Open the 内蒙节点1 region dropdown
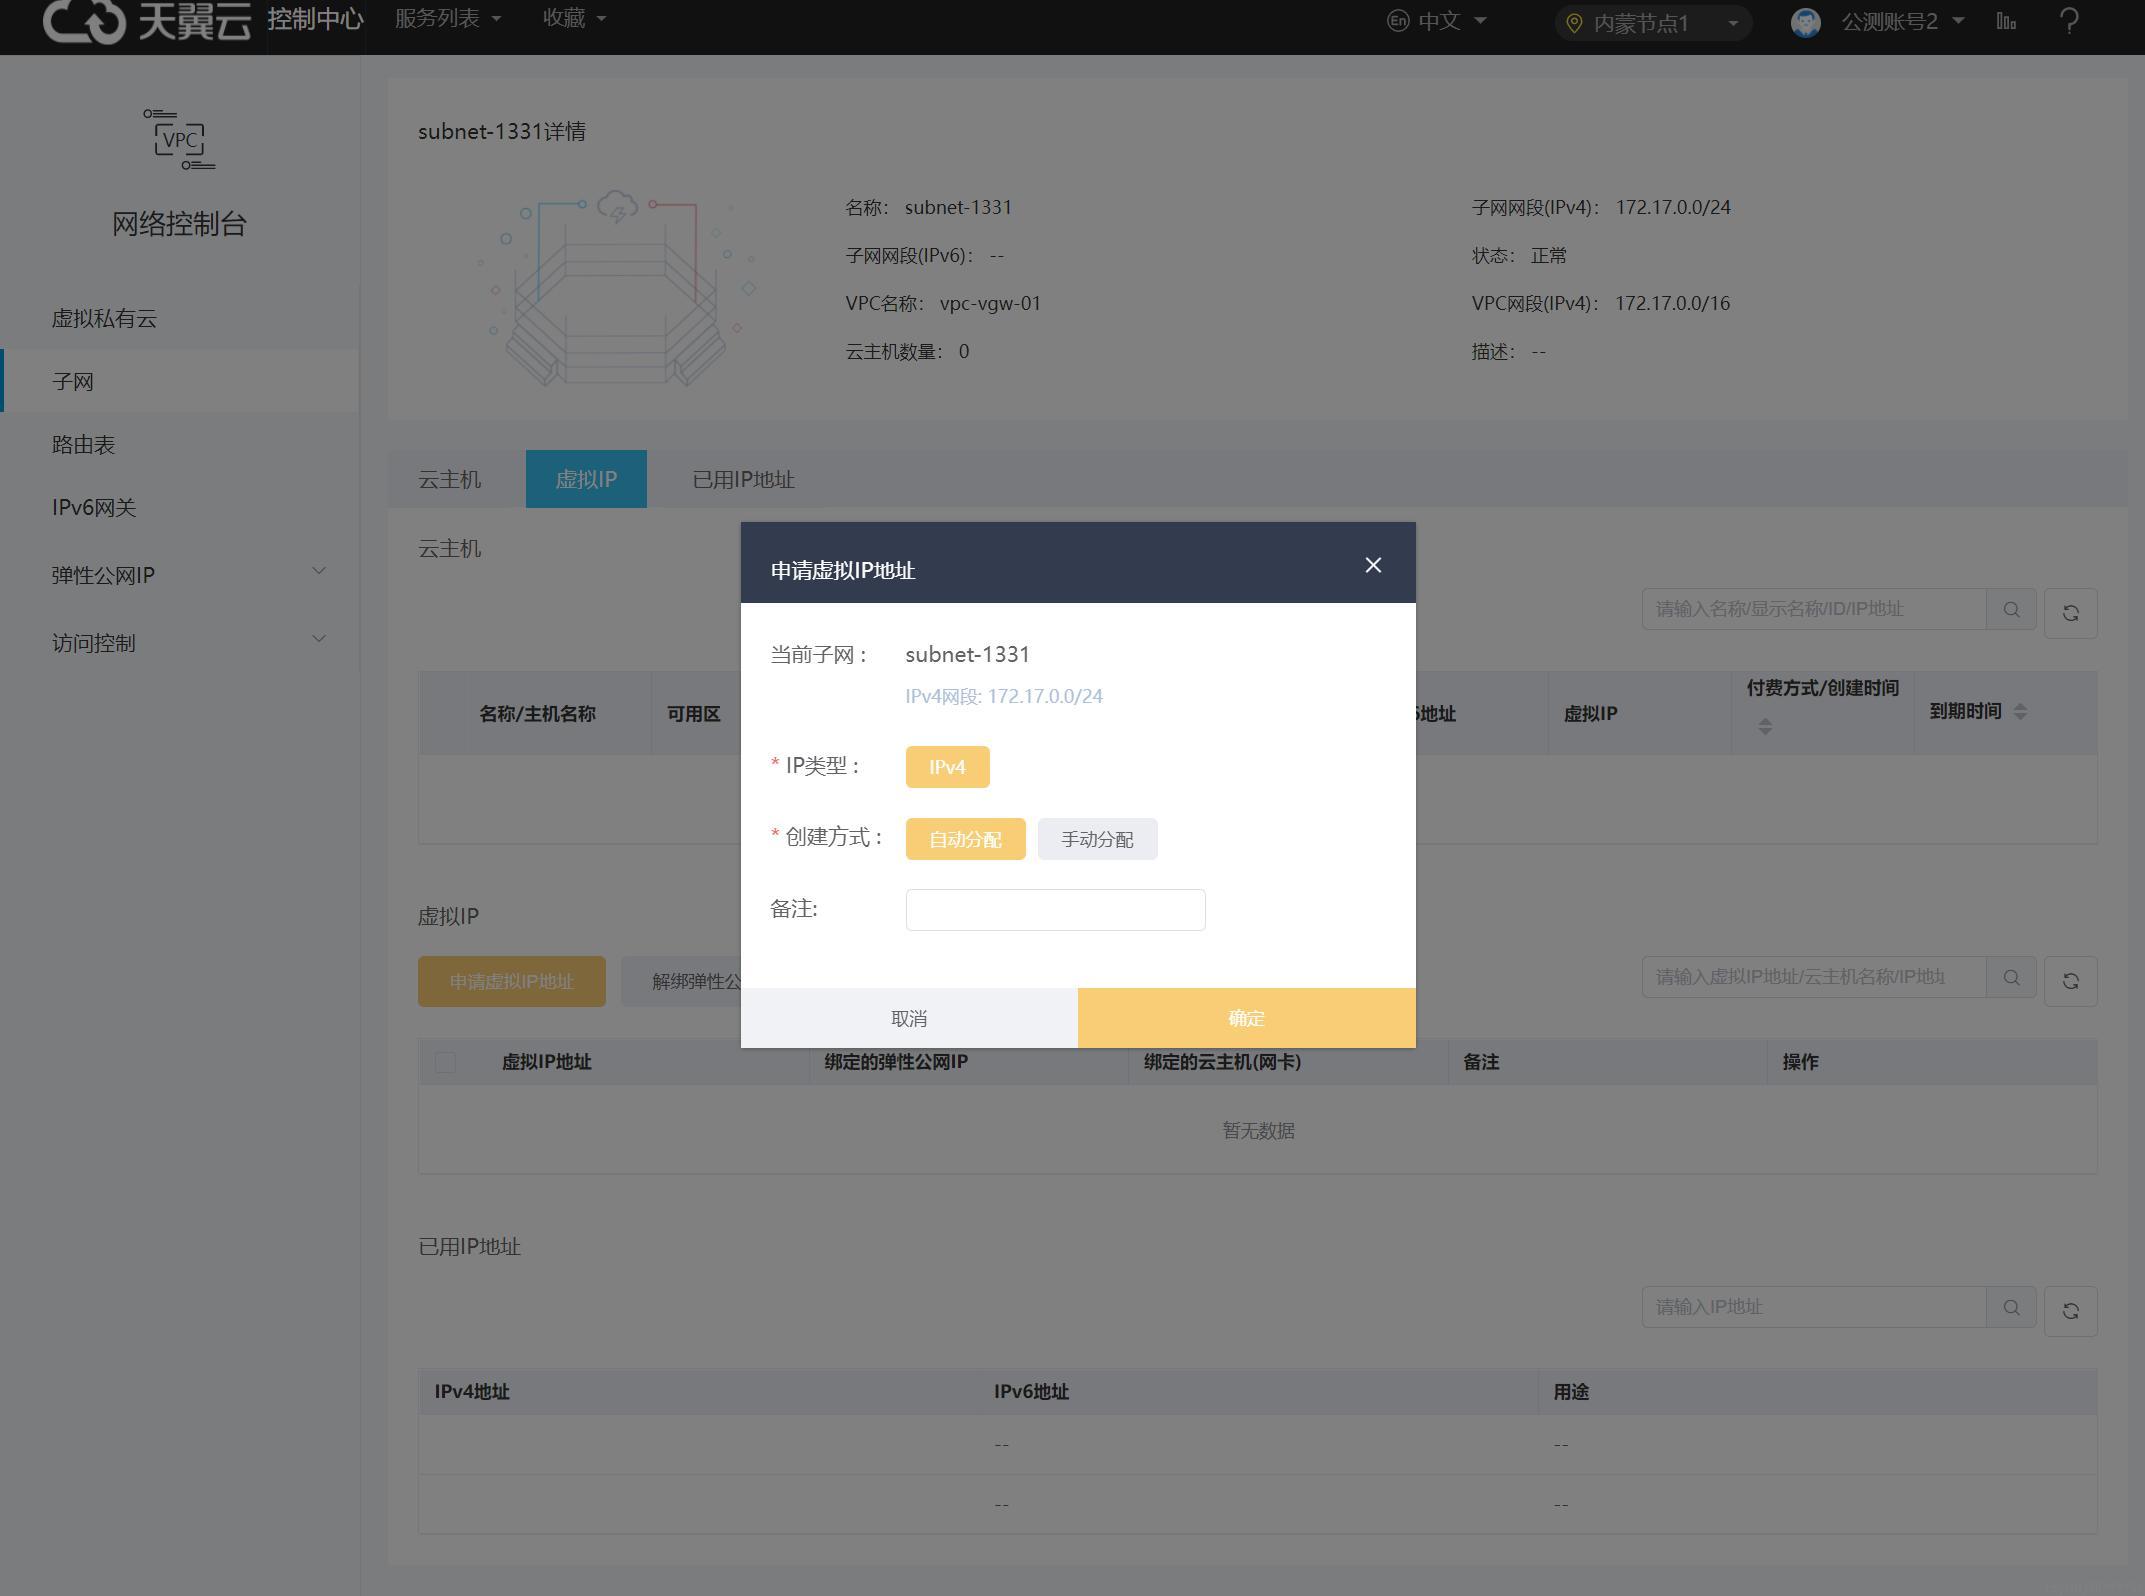Viewport: 2145px width, 1596px height. (1653, 23)
